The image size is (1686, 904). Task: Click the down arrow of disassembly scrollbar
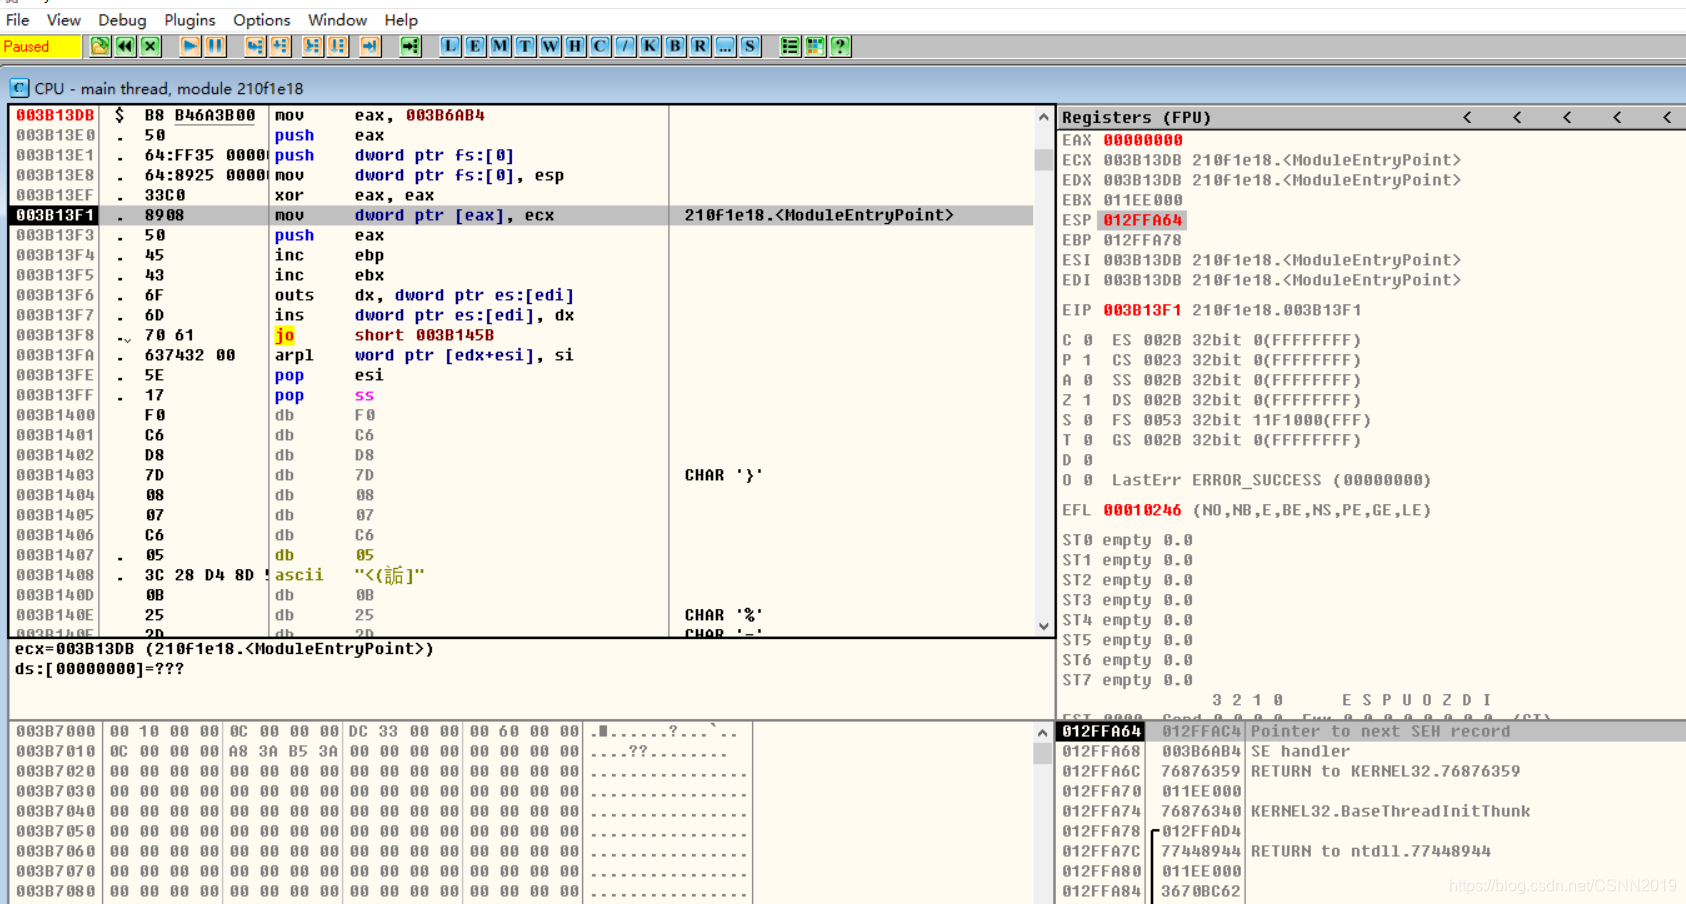pyautogui.click(x=1043, y=626)
